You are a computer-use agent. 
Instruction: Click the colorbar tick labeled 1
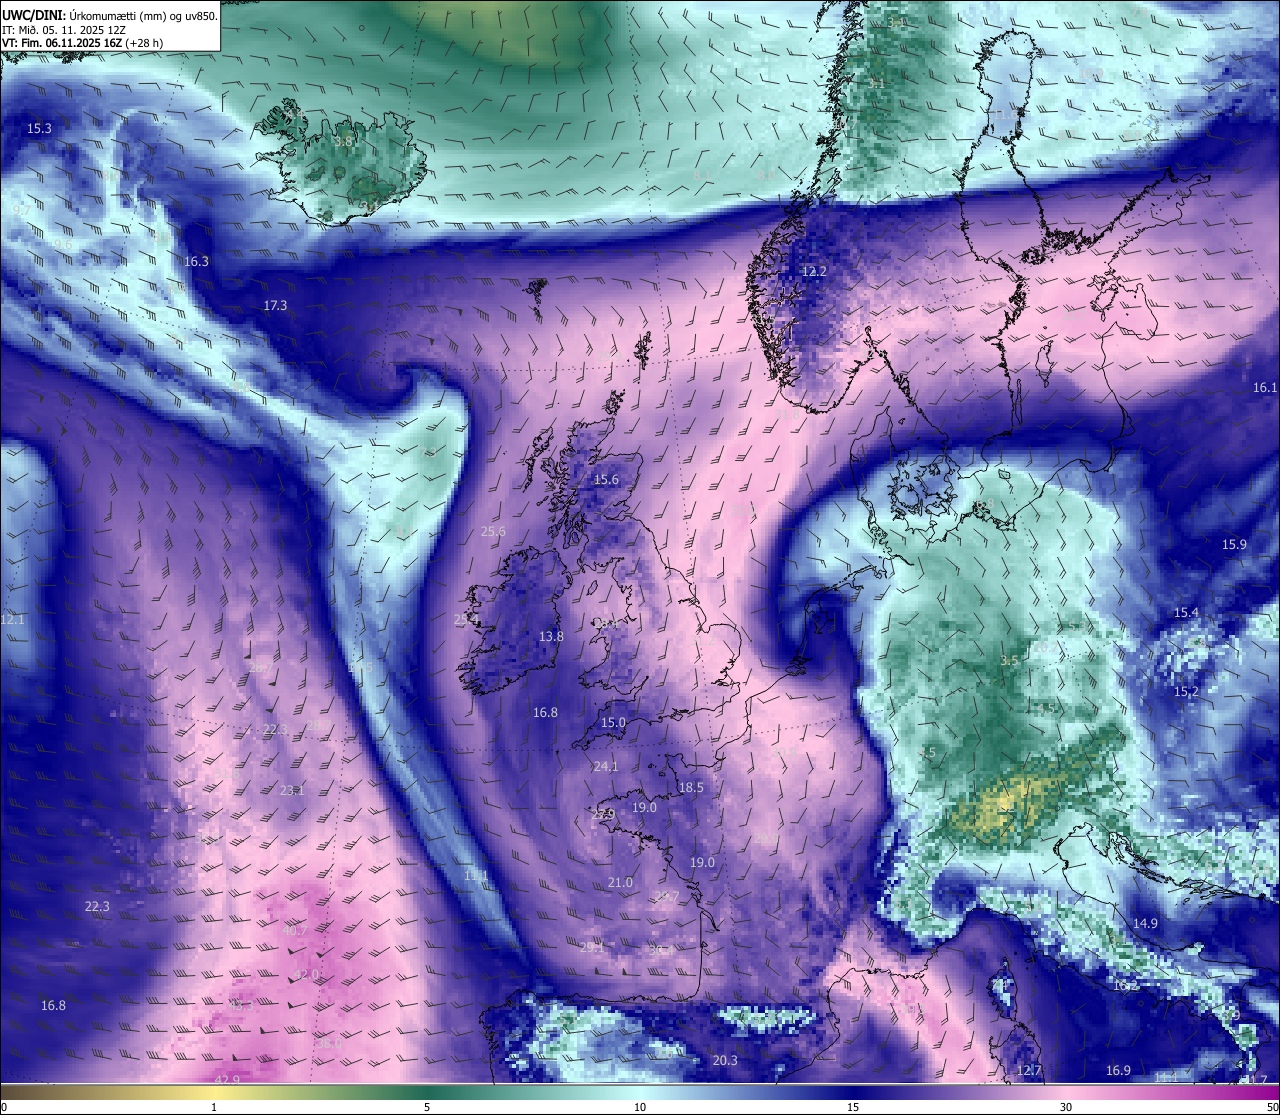(214, 1107)
